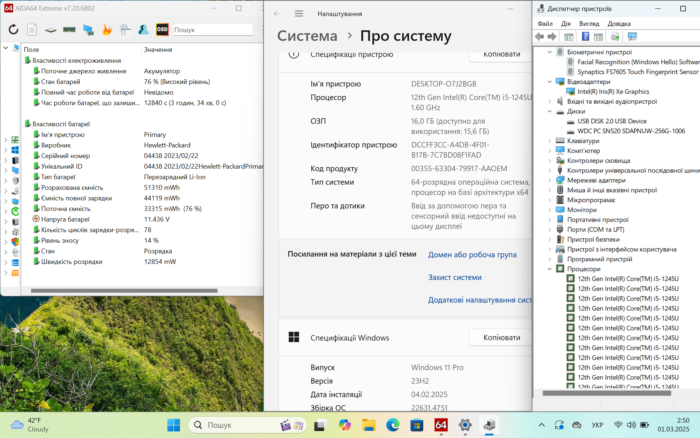
Task: Open the AIDA64 preferences checklist icon
Action: (125, 29)
